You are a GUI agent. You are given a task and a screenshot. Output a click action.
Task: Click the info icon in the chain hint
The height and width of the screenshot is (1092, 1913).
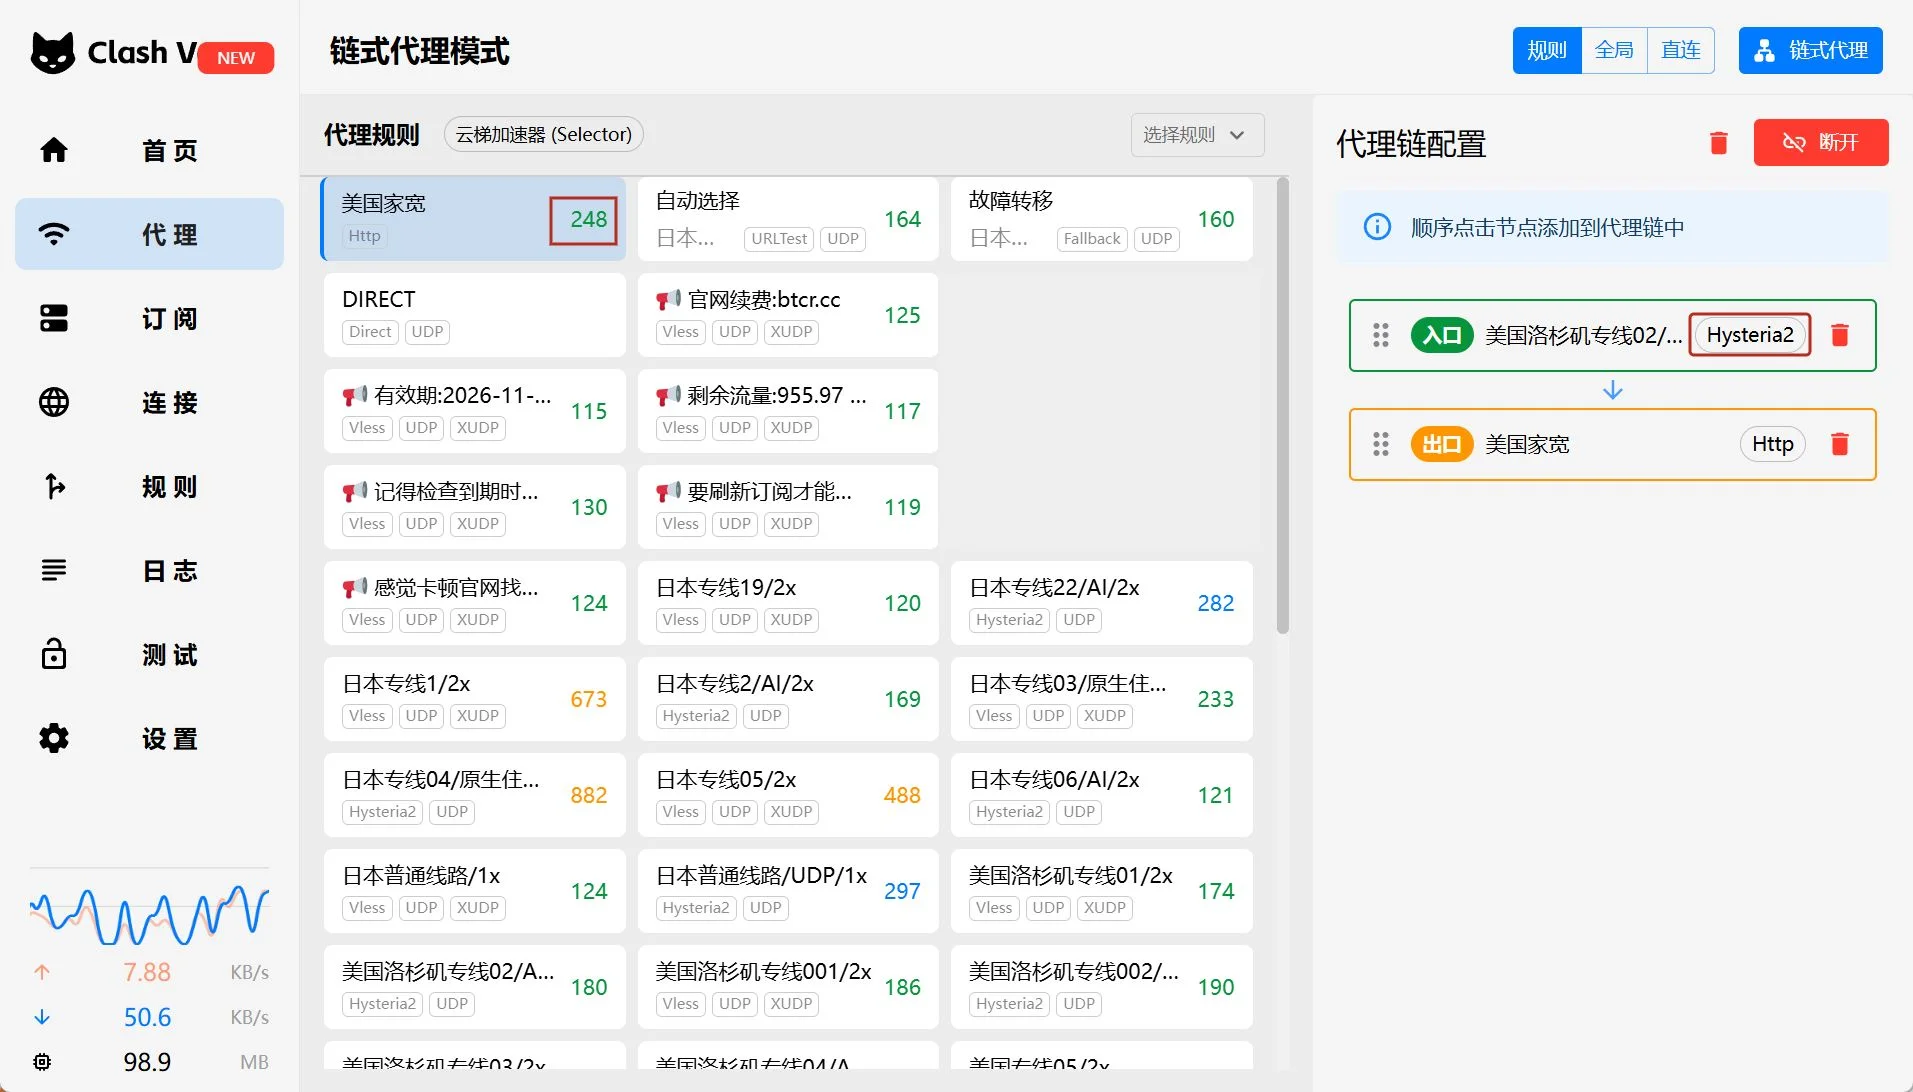[1377, 227]
